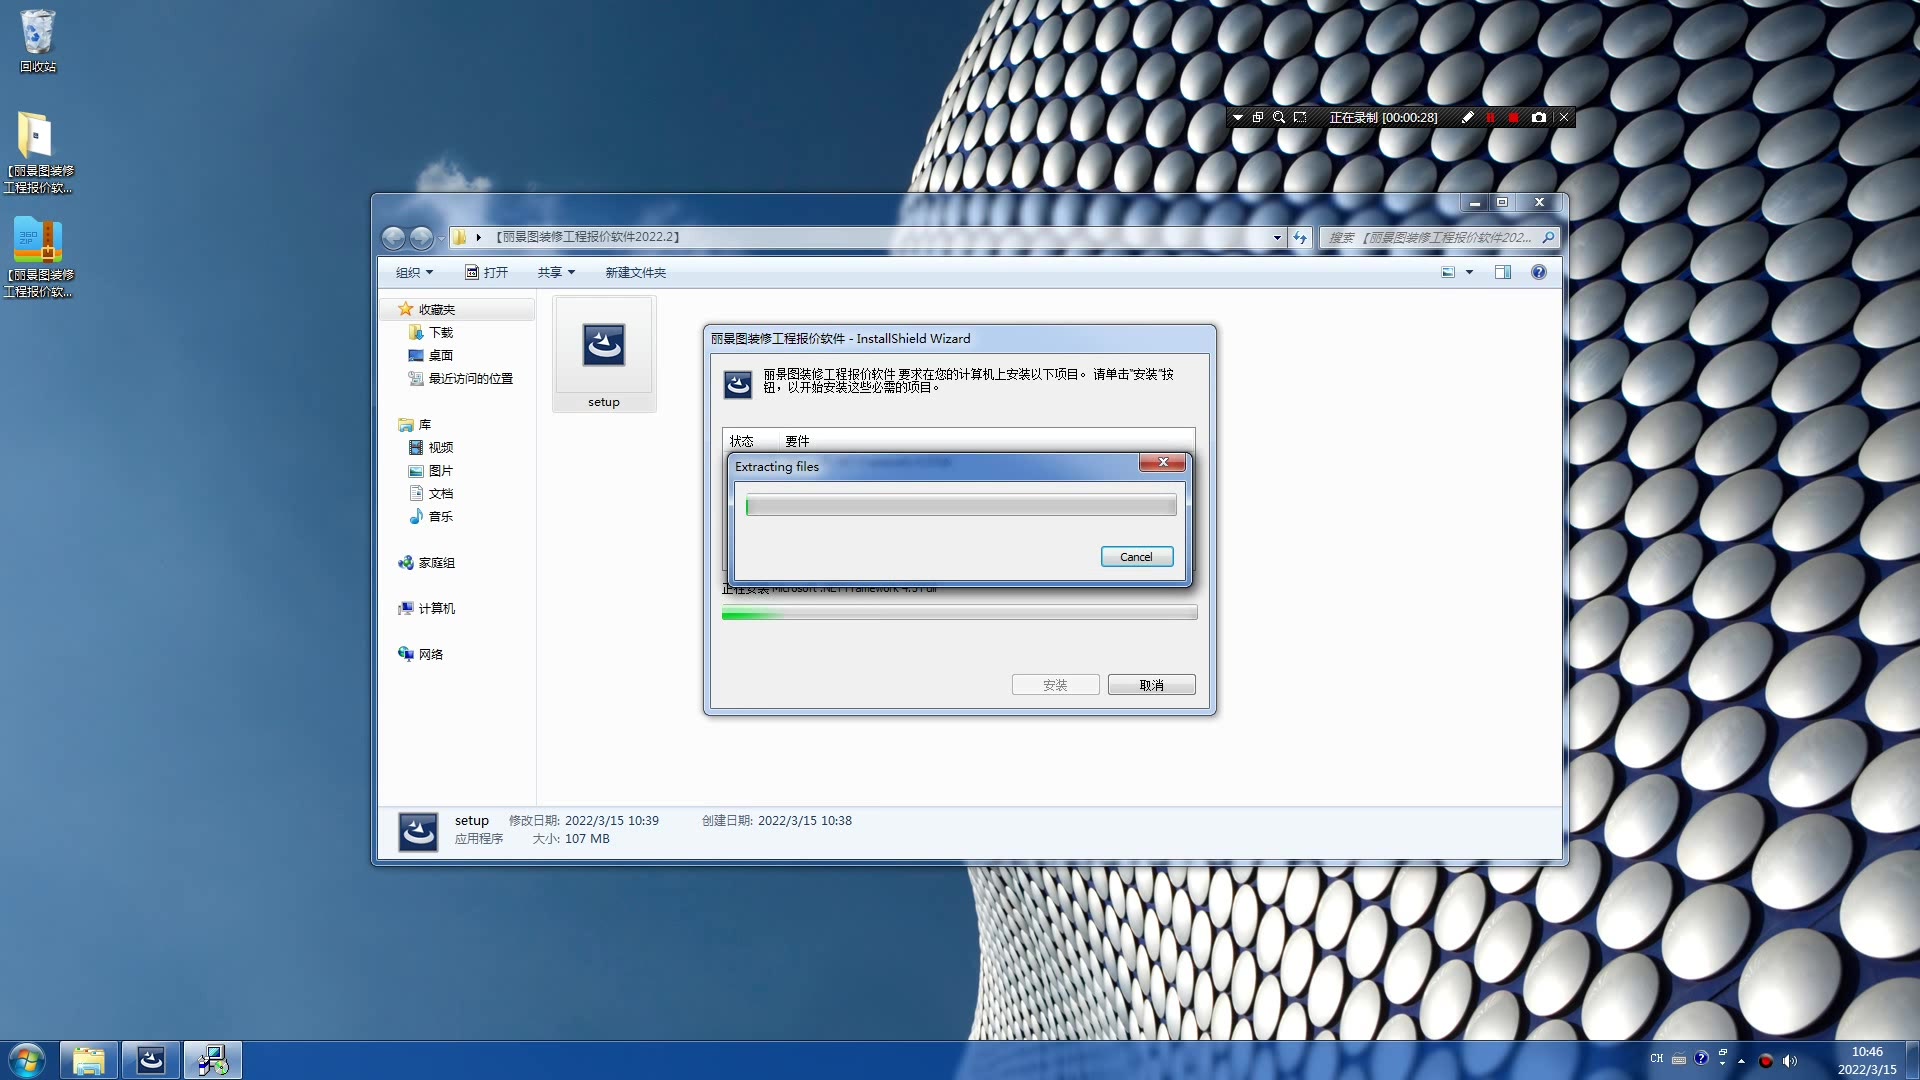Image resolution: width=1920 pixels, height=1080 pixels.
Task: Select 网络 in the navigation pane
Action: pyautogui.click(x=431, y=654)
